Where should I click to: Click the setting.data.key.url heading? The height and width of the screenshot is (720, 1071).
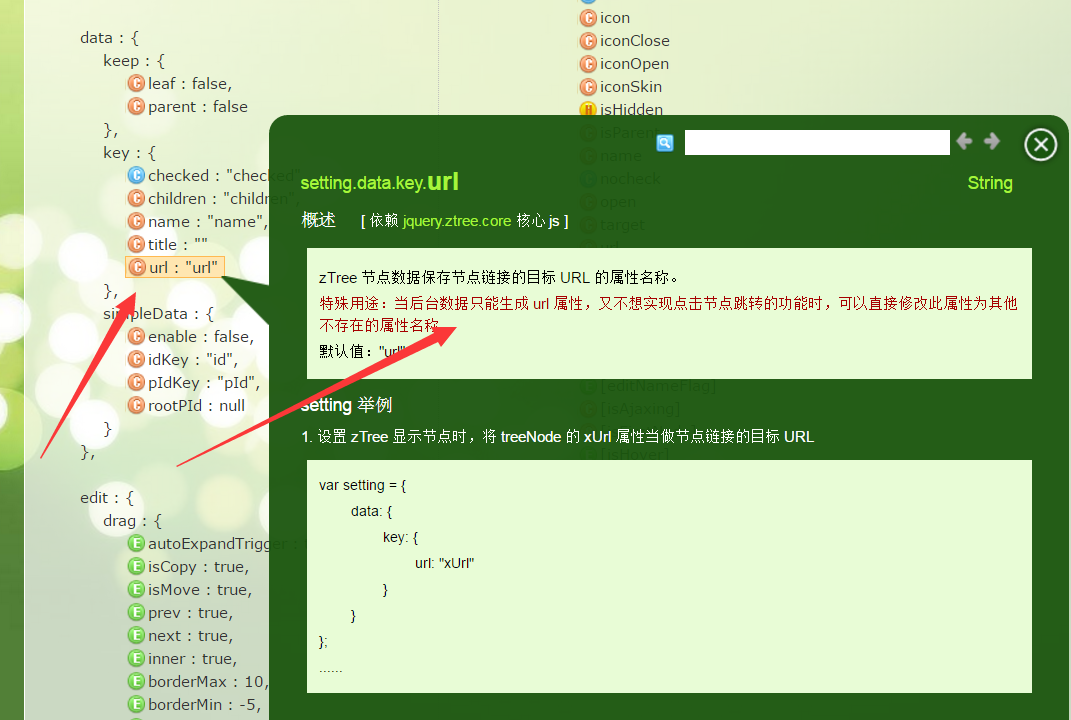click(379, 182)
